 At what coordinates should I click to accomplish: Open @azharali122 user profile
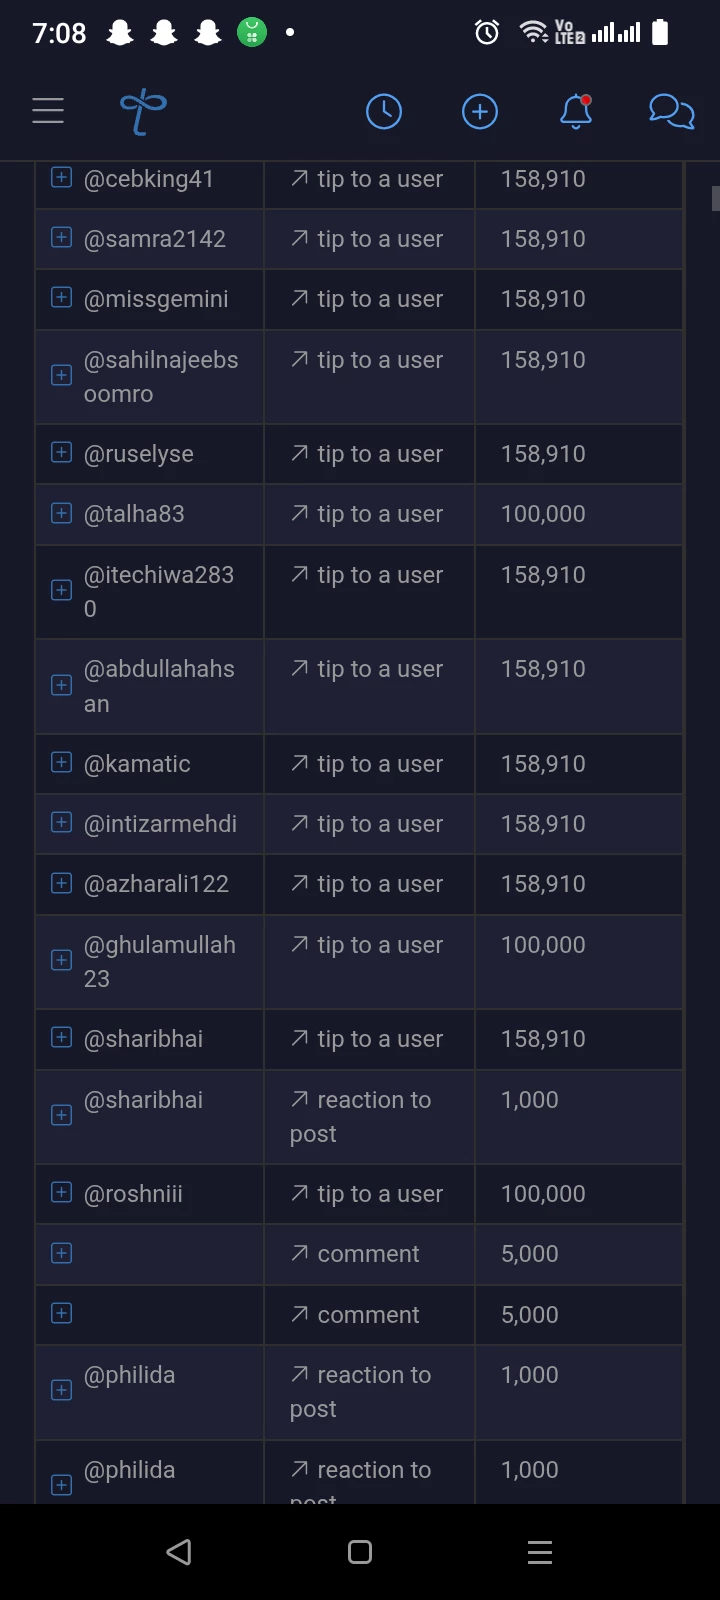tap(156, 884)
